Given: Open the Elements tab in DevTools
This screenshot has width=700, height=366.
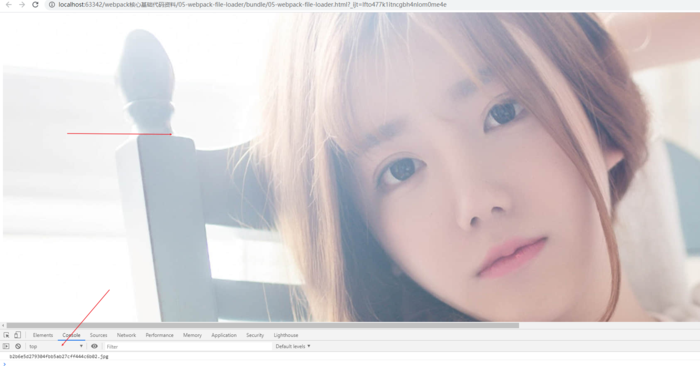Looking at the screenshot, I should pos(43,335).
